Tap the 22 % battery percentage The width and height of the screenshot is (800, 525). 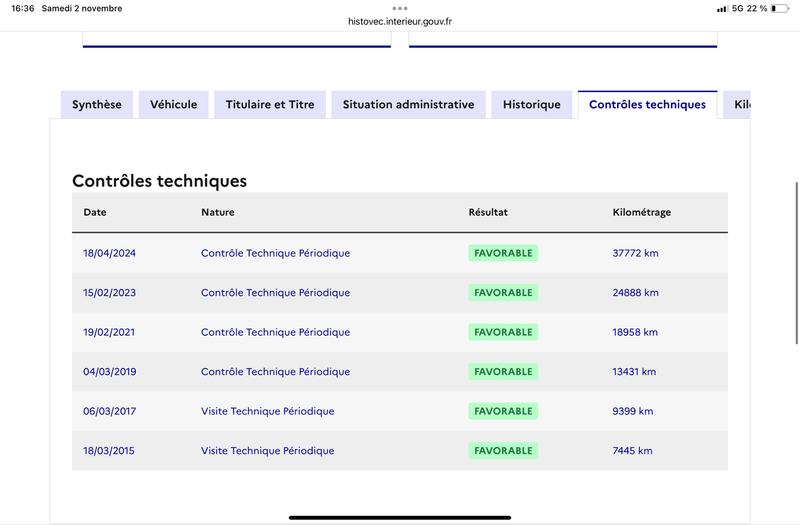[x=757, y=8]
